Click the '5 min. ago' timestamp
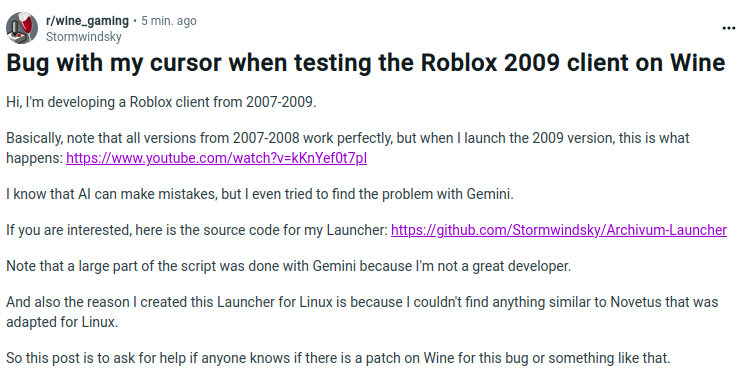Viewport: 755px width, 383px height. click(169, 21)
